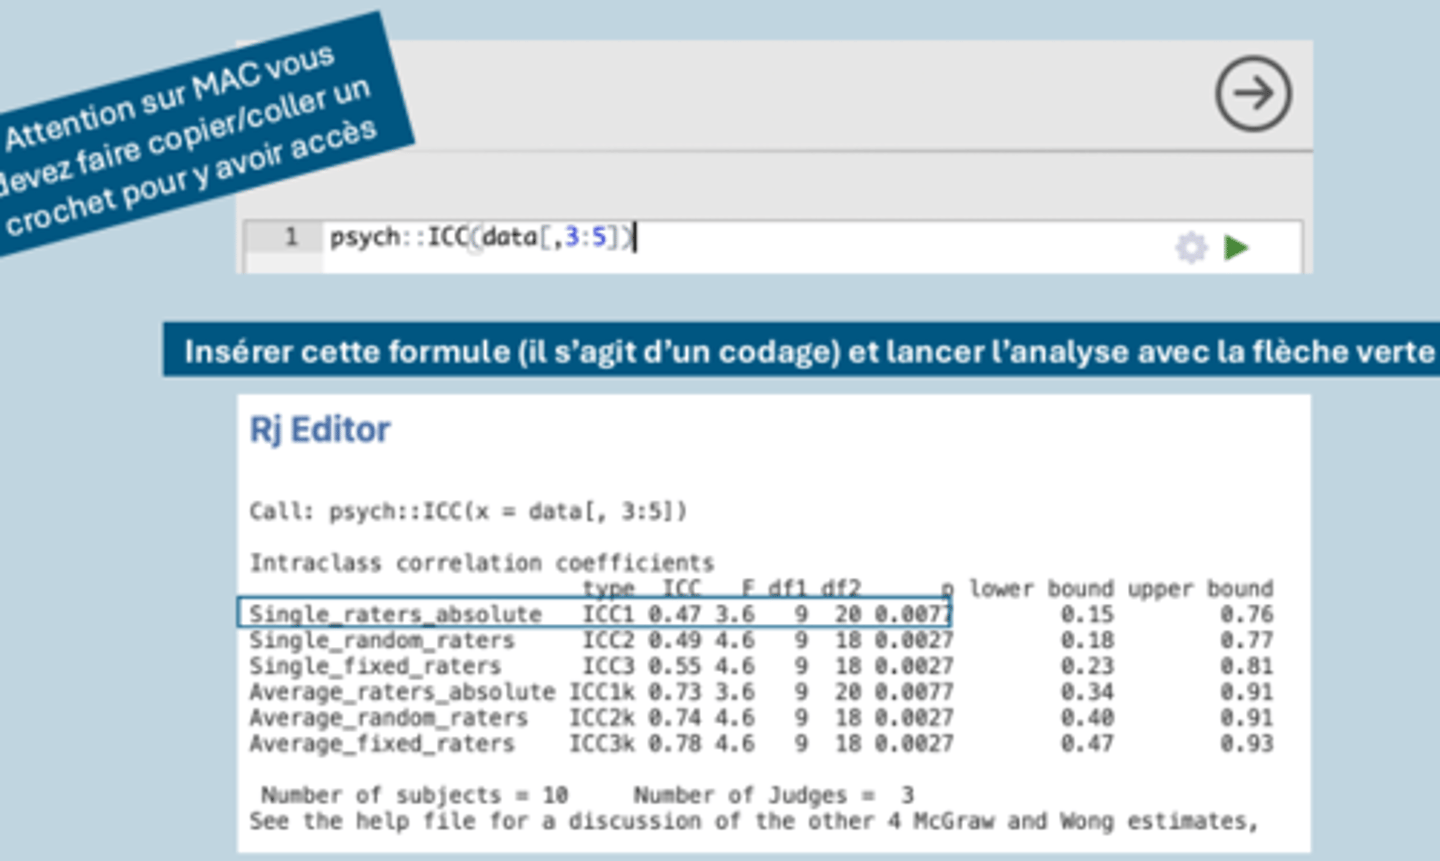The height and width of the screenshot is (861, 1440).
Task: Select the Average_fixed_raters row label
Action: (382, 744)
